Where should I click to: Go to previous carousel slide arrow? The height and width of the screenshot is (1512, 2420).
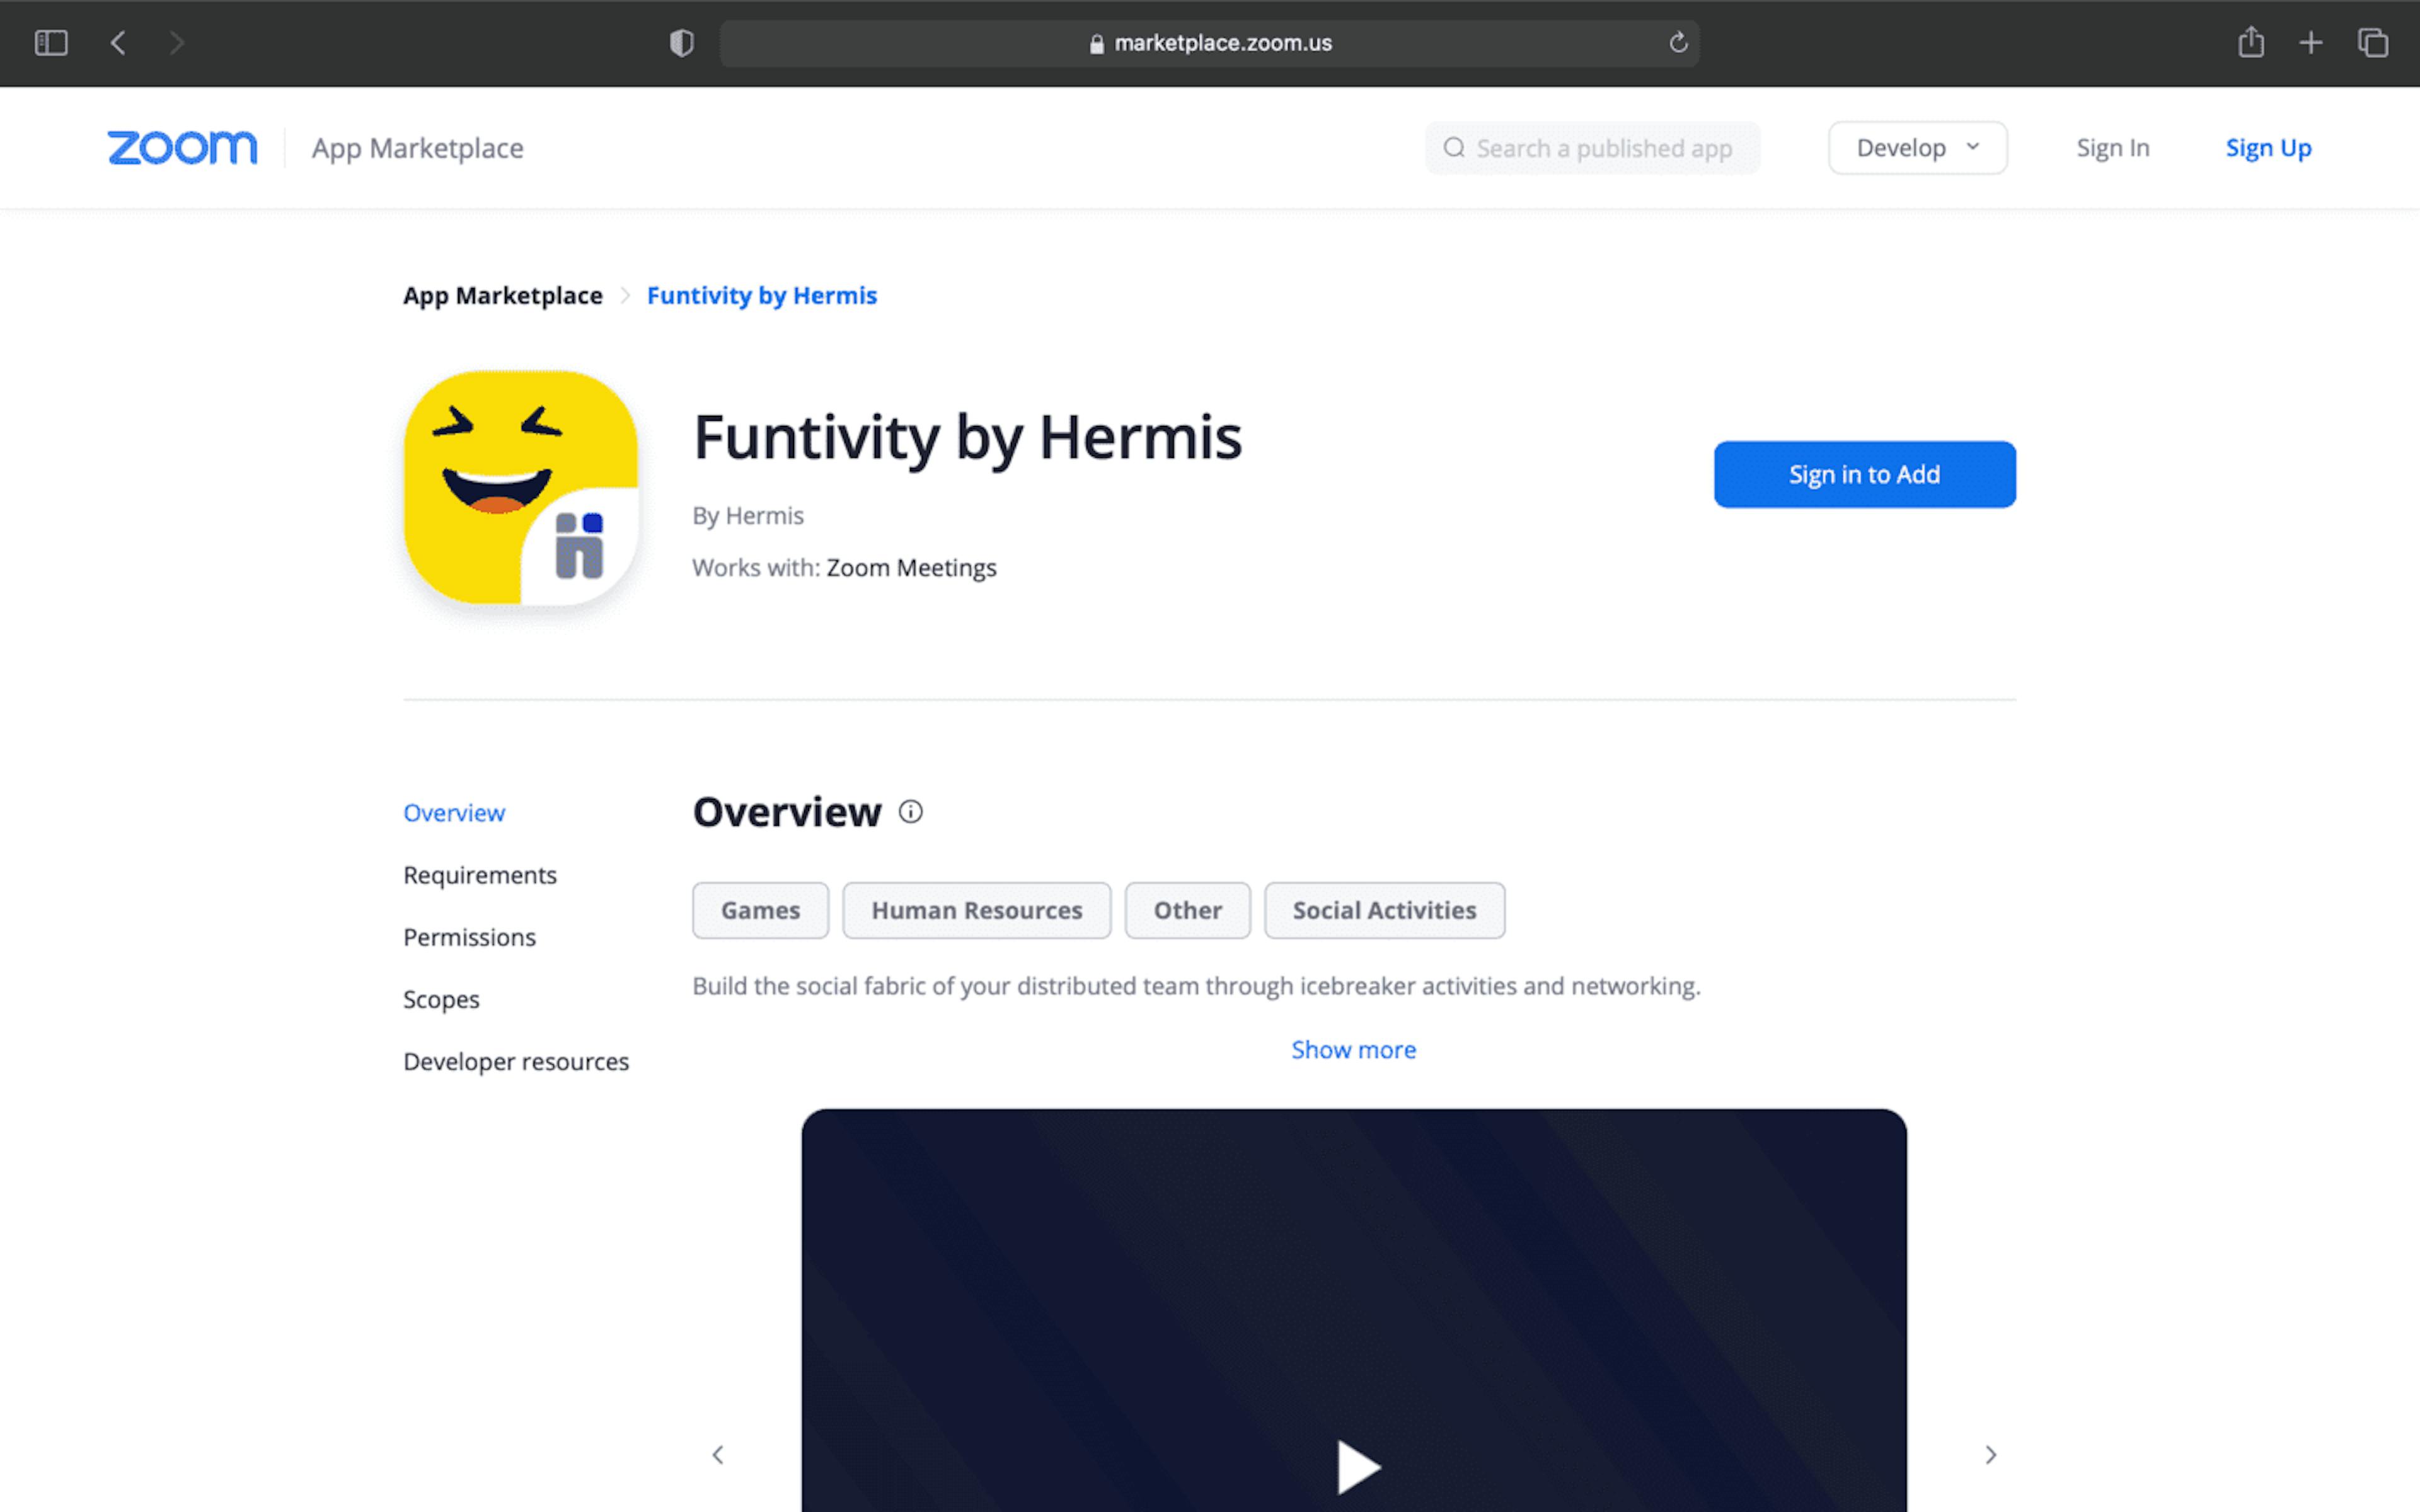[718, 1455]
